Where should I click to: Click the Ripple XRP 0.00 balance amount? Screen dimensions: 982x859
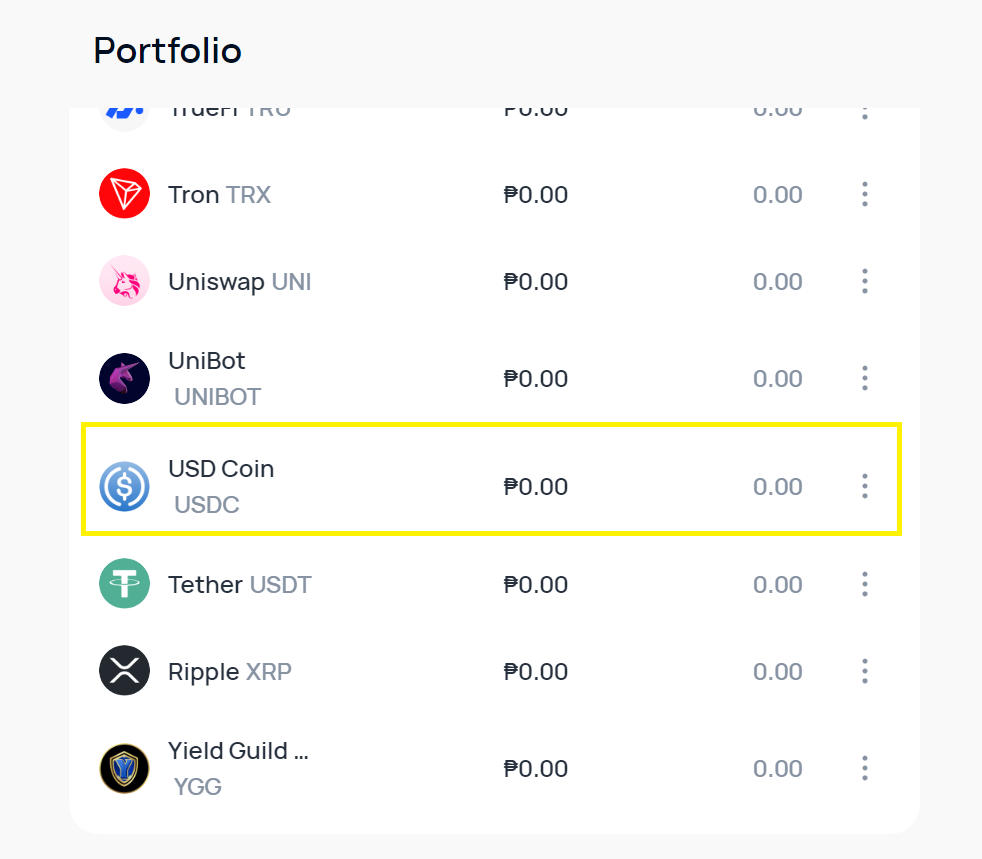coord(777,672)
